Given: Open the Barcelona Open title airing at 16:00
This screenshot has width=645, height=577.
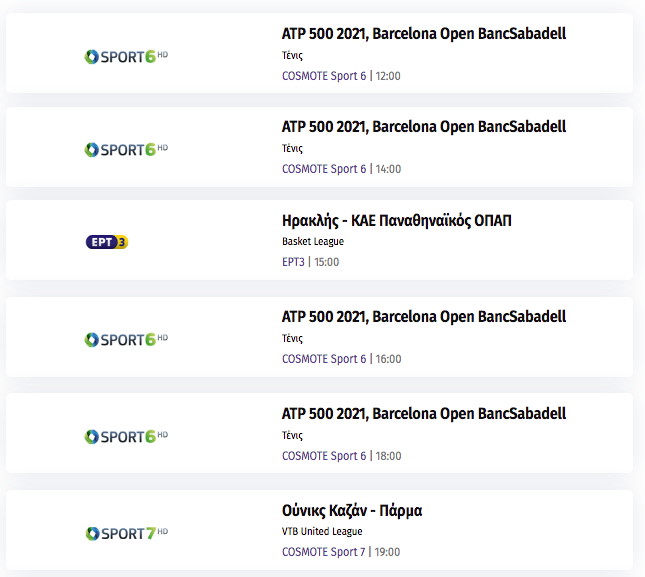Looking at the screenshot, I should coord(424,317).
